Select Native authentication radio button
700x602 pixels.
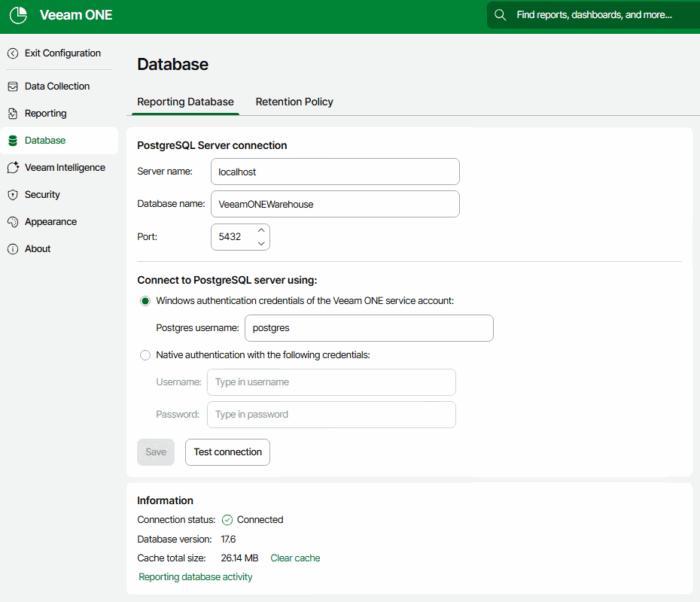click(x=145, y=355)
